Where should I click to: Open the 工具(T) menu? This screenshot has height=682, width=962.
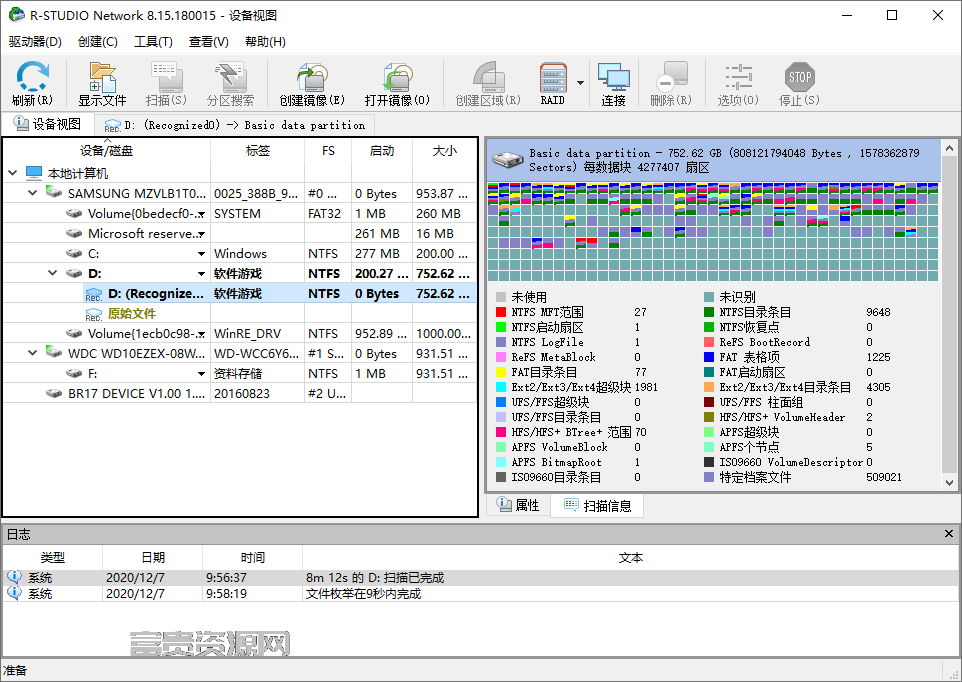(153, 42)
